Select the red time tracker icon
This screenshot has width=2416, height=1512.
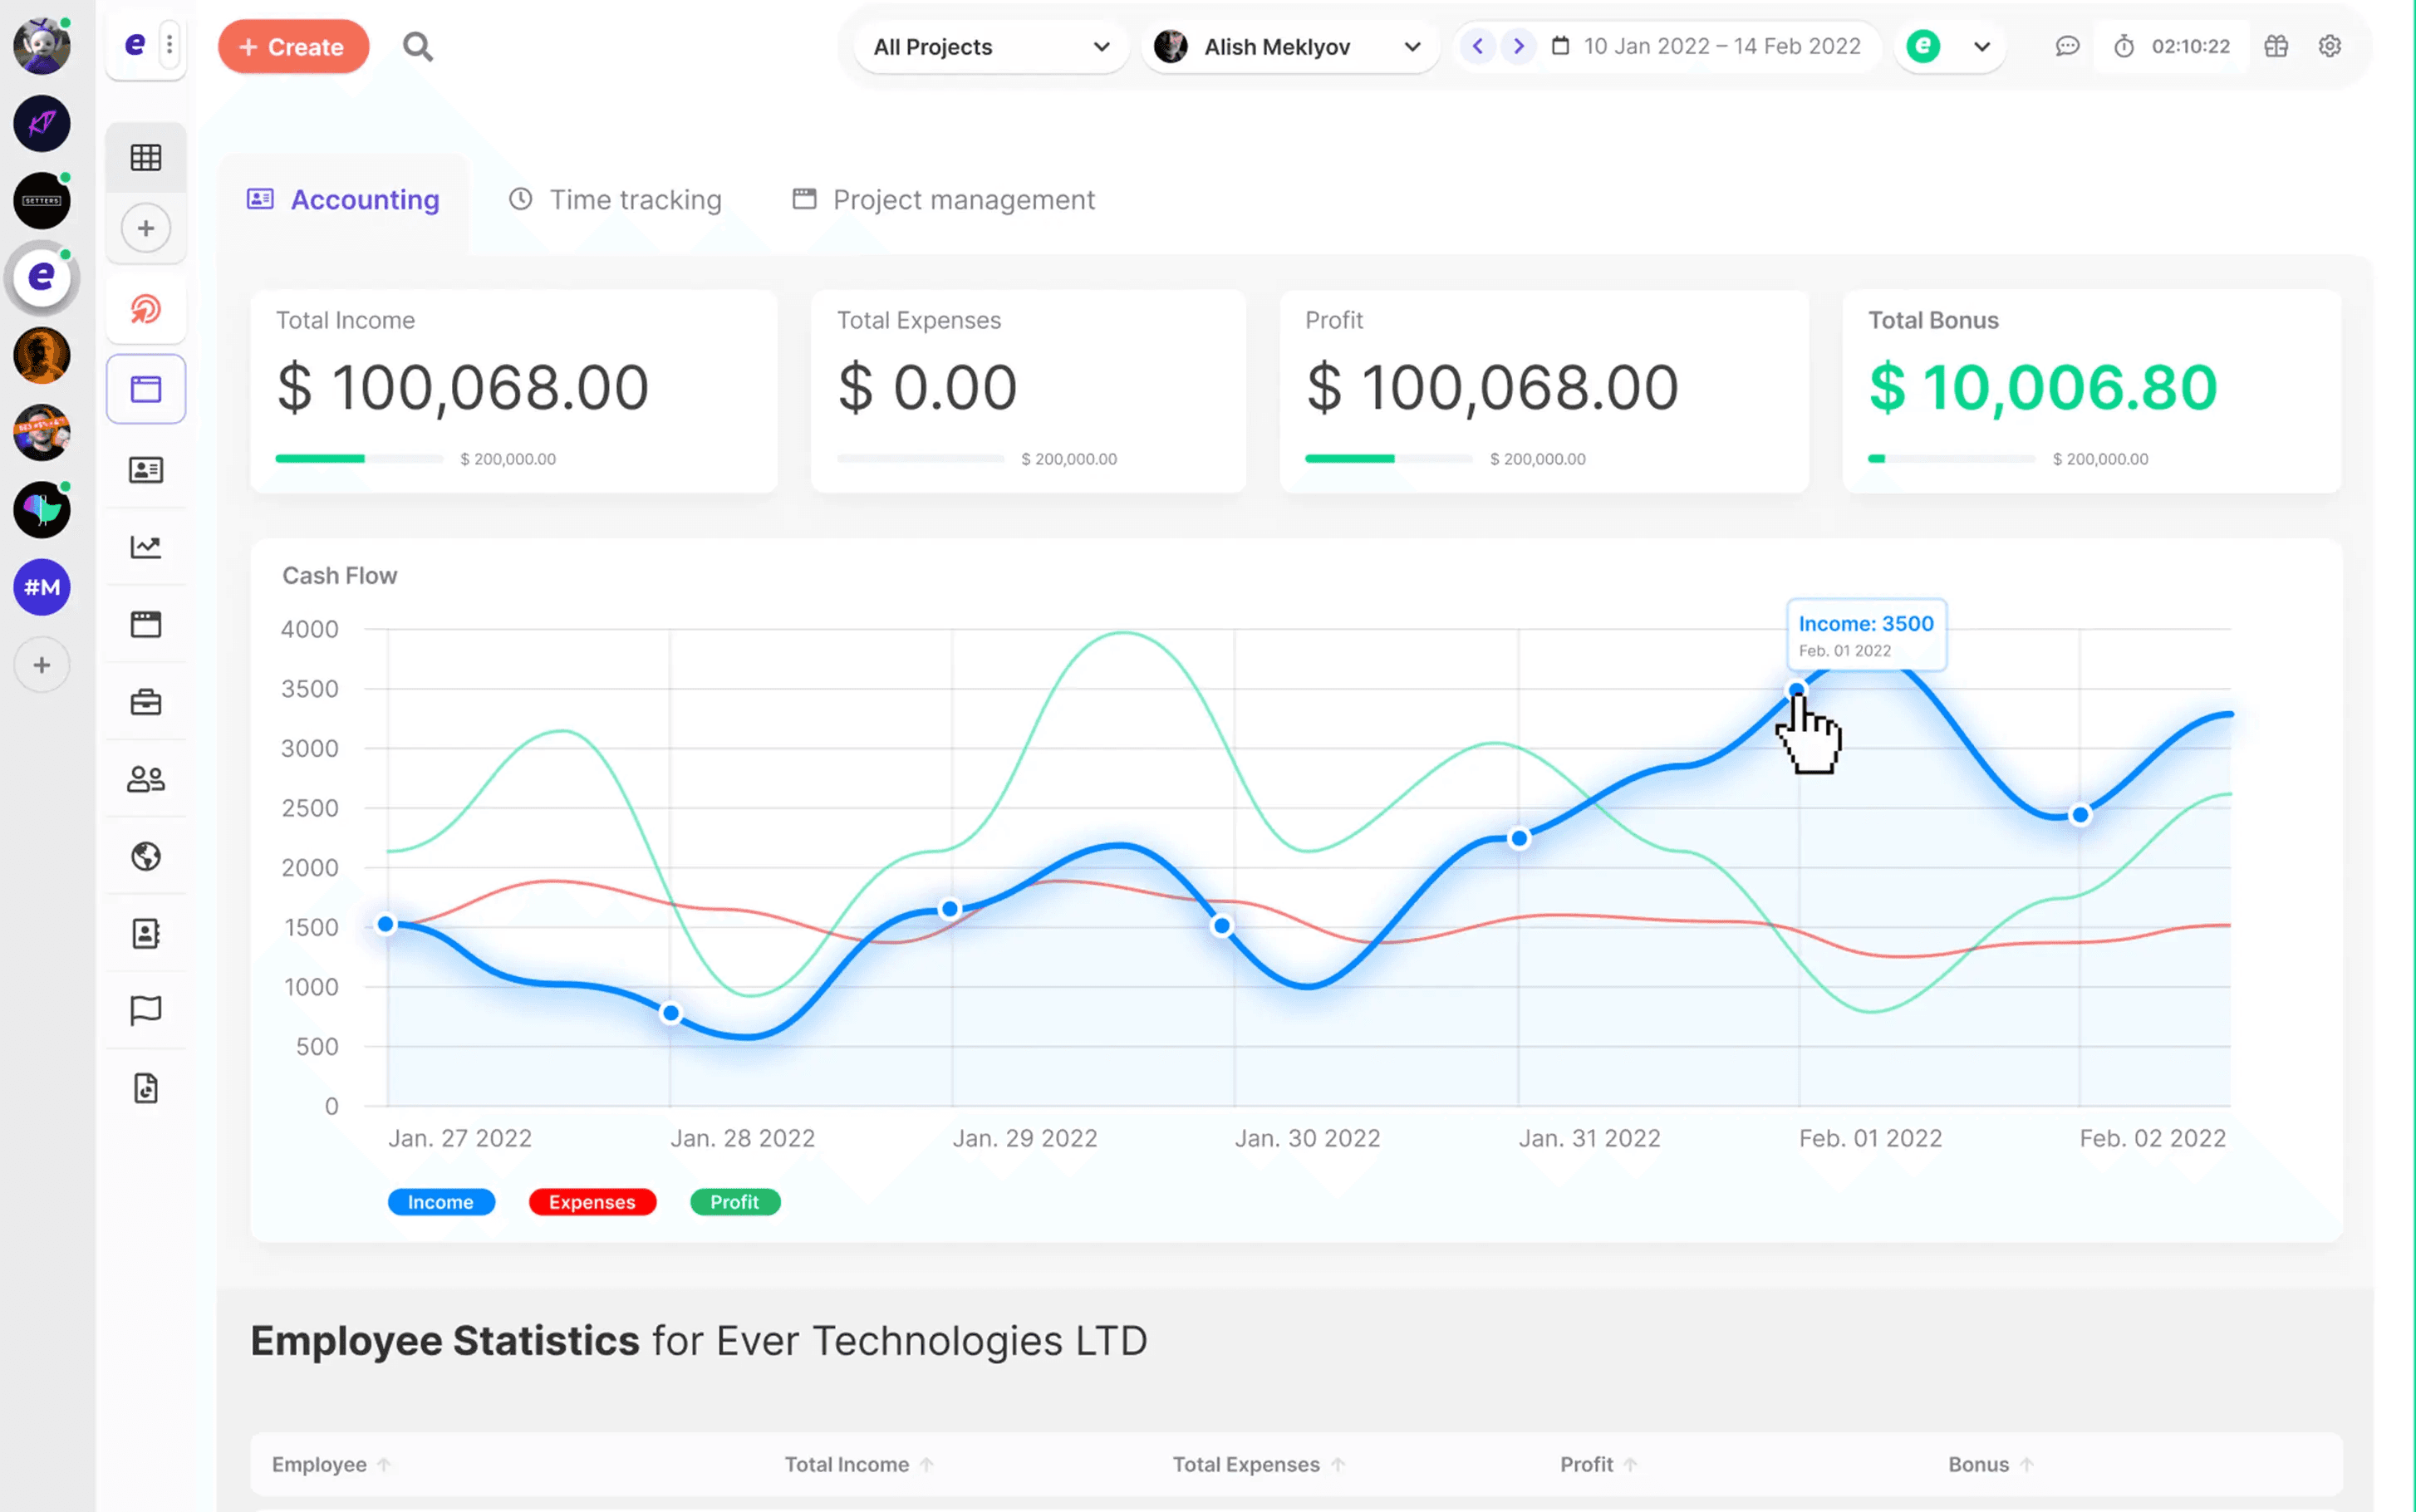point(146,310)
